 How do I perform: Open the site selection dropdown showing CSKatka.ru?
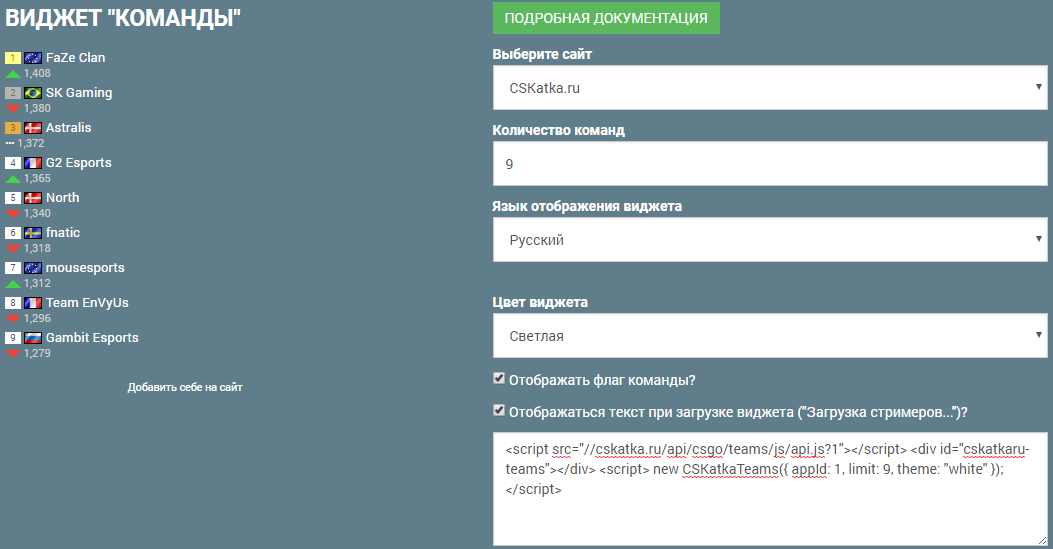(x=770, y=87)
